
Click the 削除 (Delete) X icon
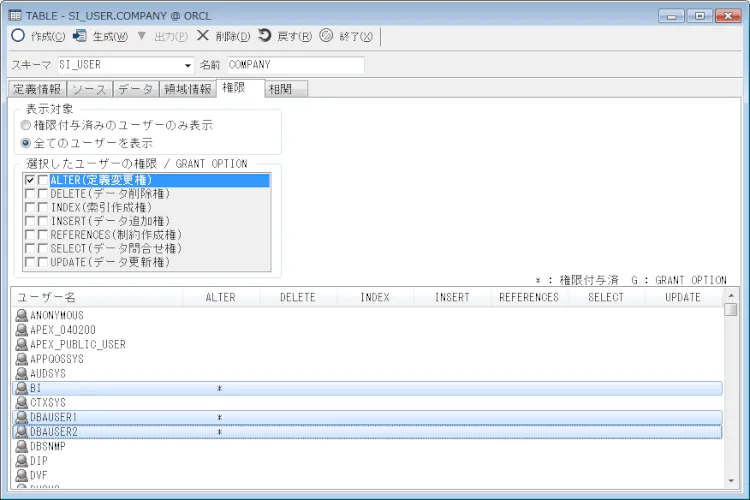click(202, 35)
